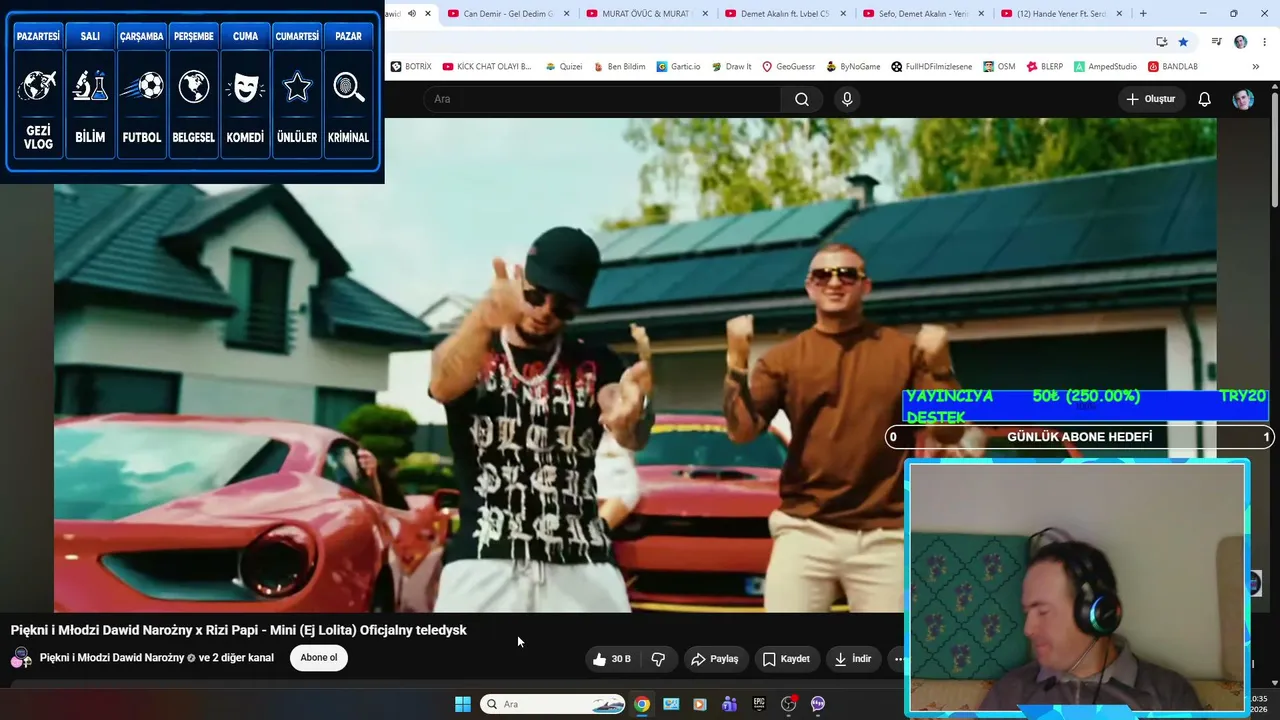Like the video with thumbs up
Image resolution: width=1280 pixels, height=720 pixels.
(x=611, y=659)
